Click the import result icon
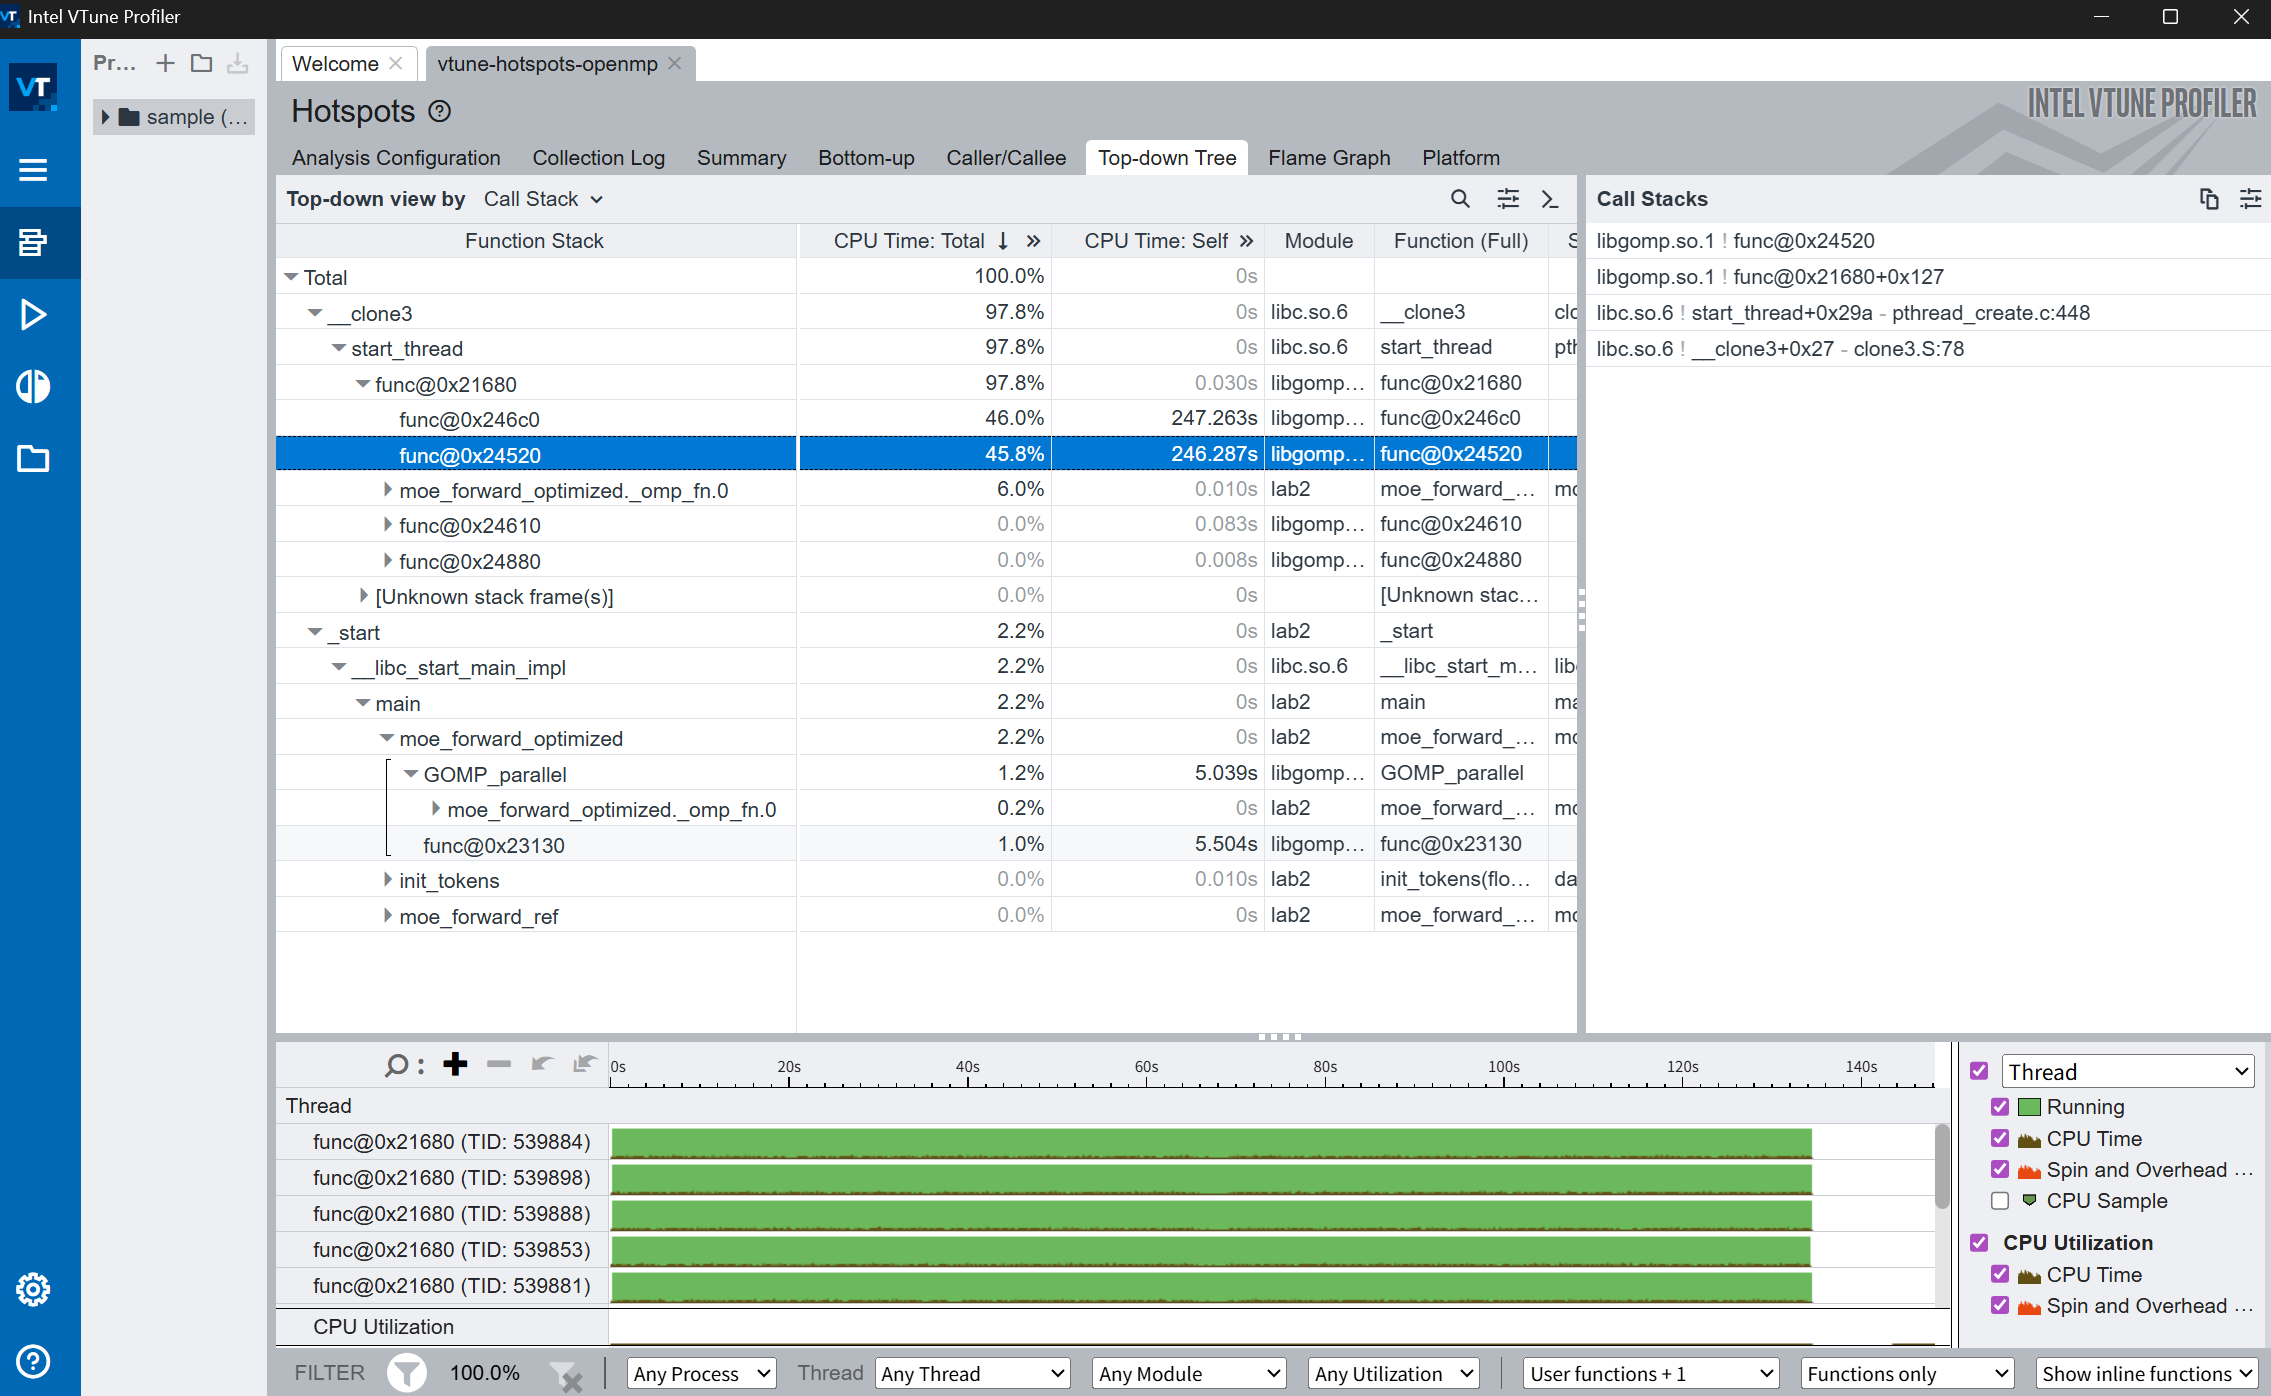The image size is (2271, 1396). click(x=238, y=63)
